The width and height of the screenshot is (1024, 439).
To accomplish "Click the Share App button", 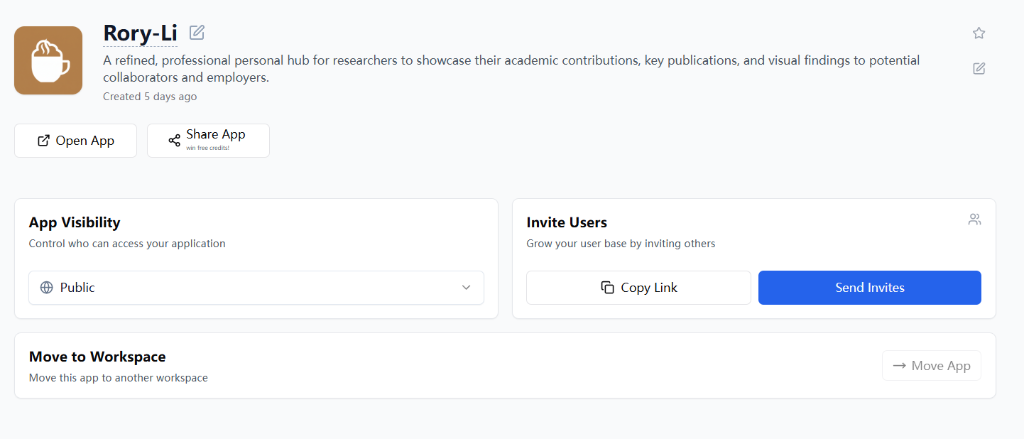I will pyautogui.click(x=208, y=140).
